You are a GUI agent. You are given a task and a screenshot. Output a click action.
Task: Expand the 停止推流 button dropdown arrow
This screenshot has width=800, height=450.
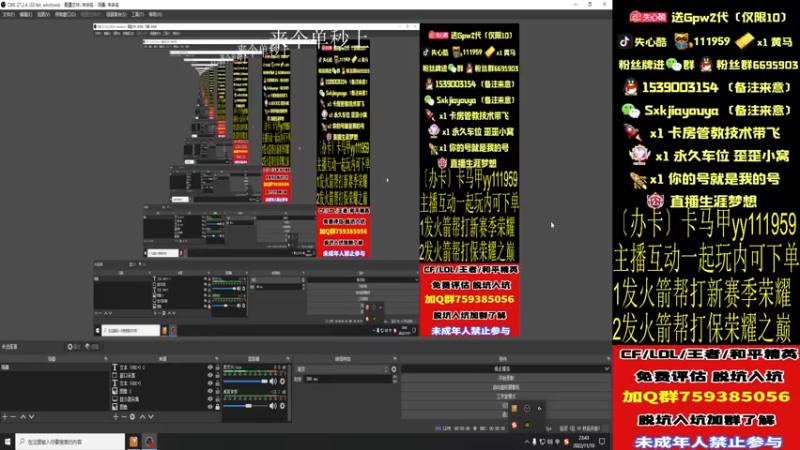pyautogui.click(x=607, y=369)
